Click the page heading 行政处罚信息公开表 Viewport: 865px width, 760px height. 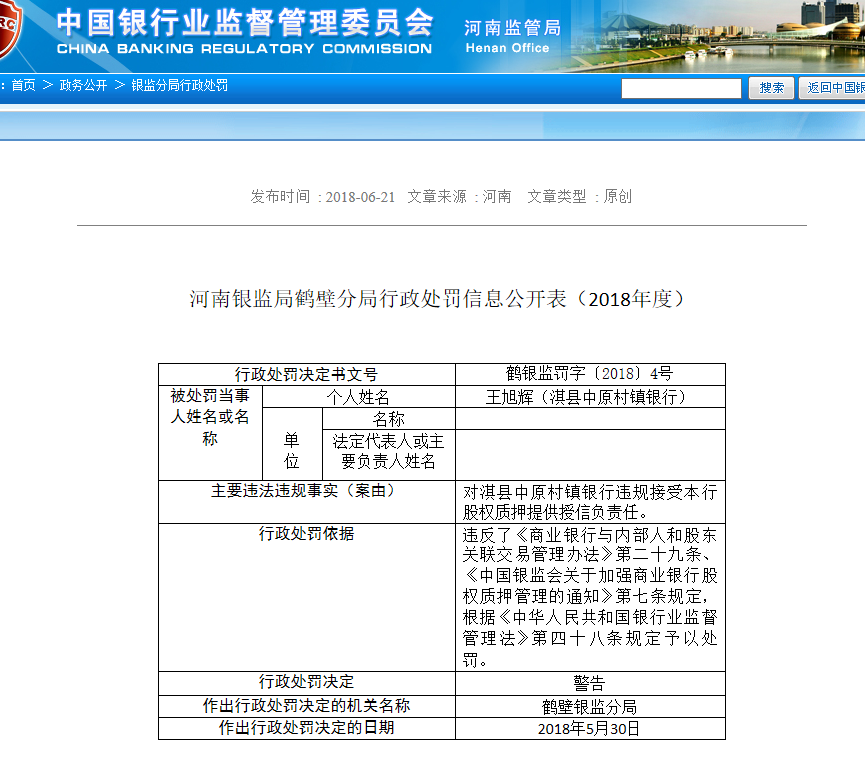(x=440, y=299)
